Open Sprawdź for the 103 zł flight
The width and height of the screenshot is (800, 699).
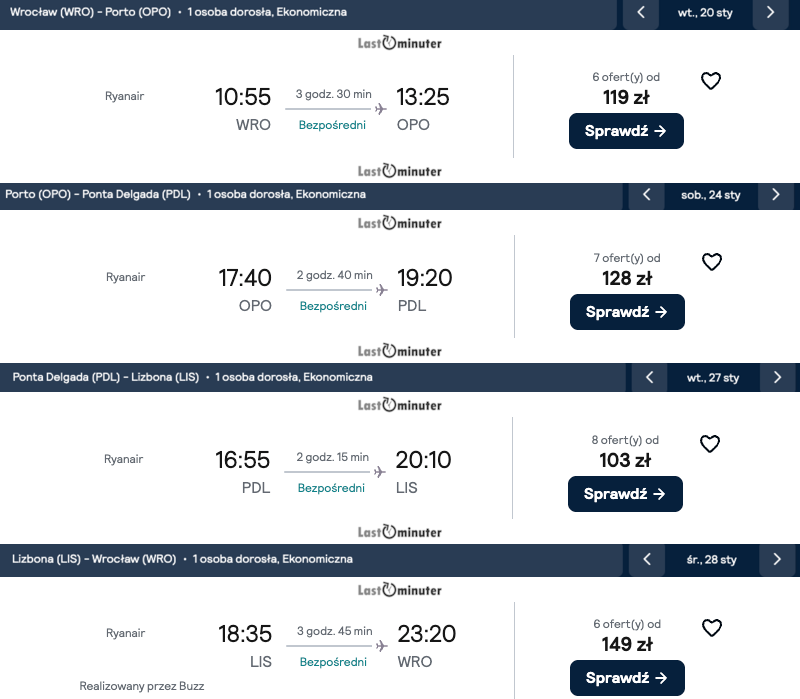coord(625,494)
